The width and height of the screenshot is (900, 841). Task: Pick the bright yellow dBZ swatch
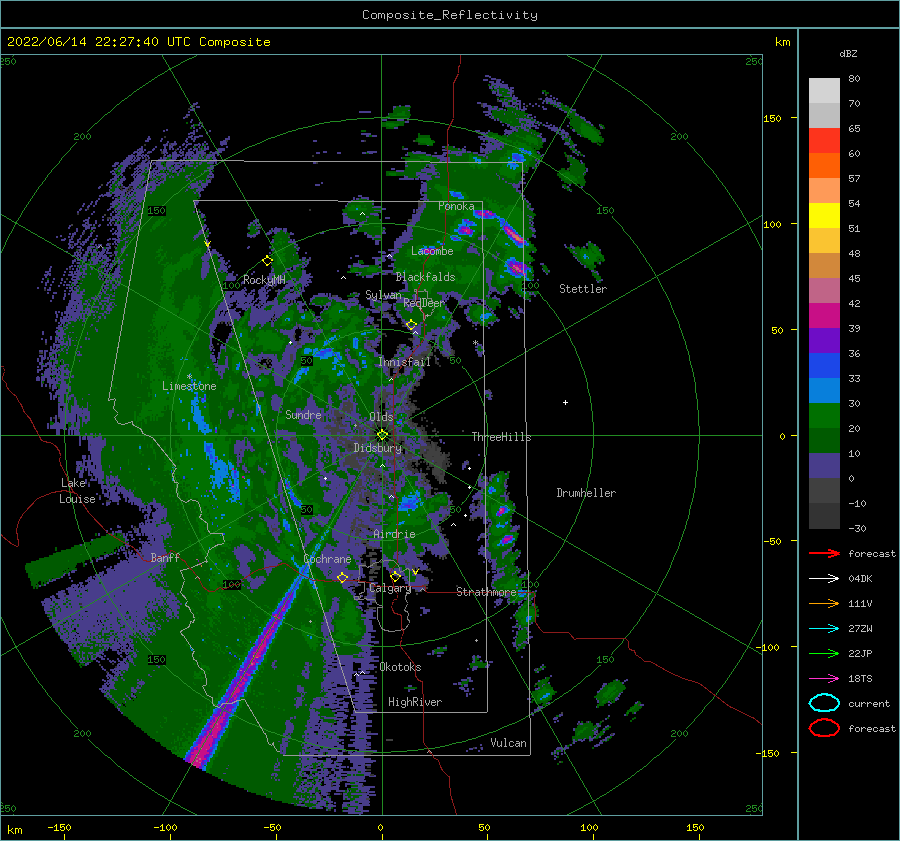[x=824, y=216]
